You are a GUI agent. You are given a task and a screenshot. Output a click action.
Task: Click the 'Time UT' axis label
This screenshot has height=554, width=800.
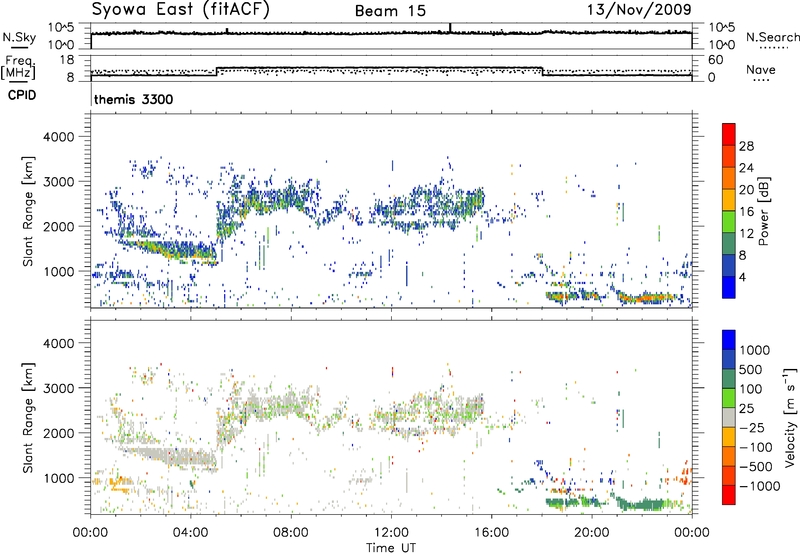390,547
